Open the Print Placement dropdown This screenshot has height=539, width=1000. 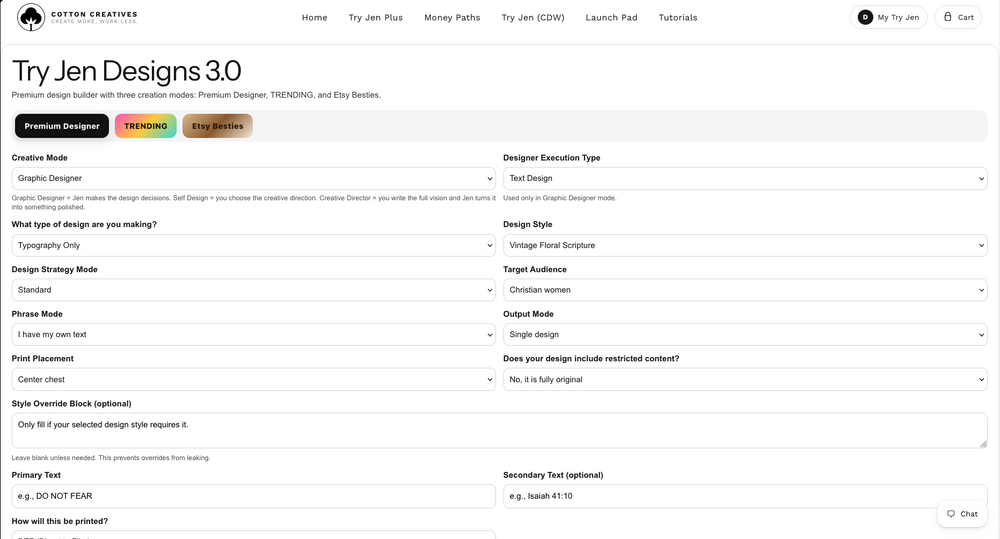pos(253,380)
